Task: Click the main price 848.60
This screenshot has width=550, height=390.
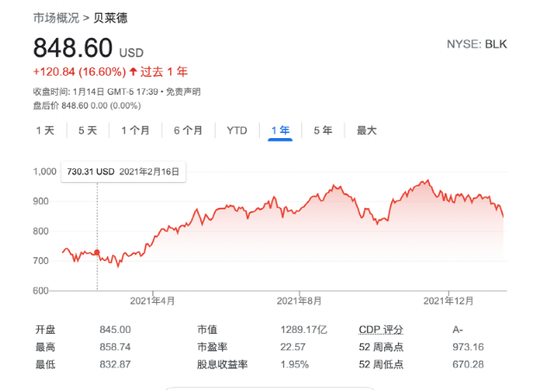Action: [x=73, y=47]
